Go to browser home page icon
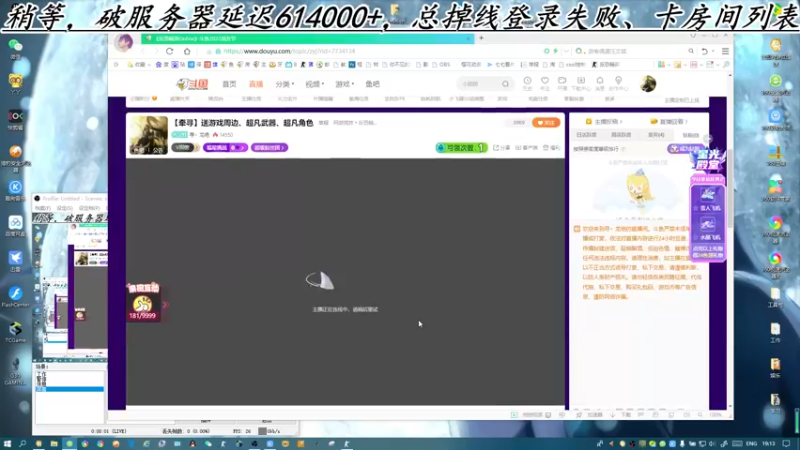 pyautogui.click(x=187, y=51)
